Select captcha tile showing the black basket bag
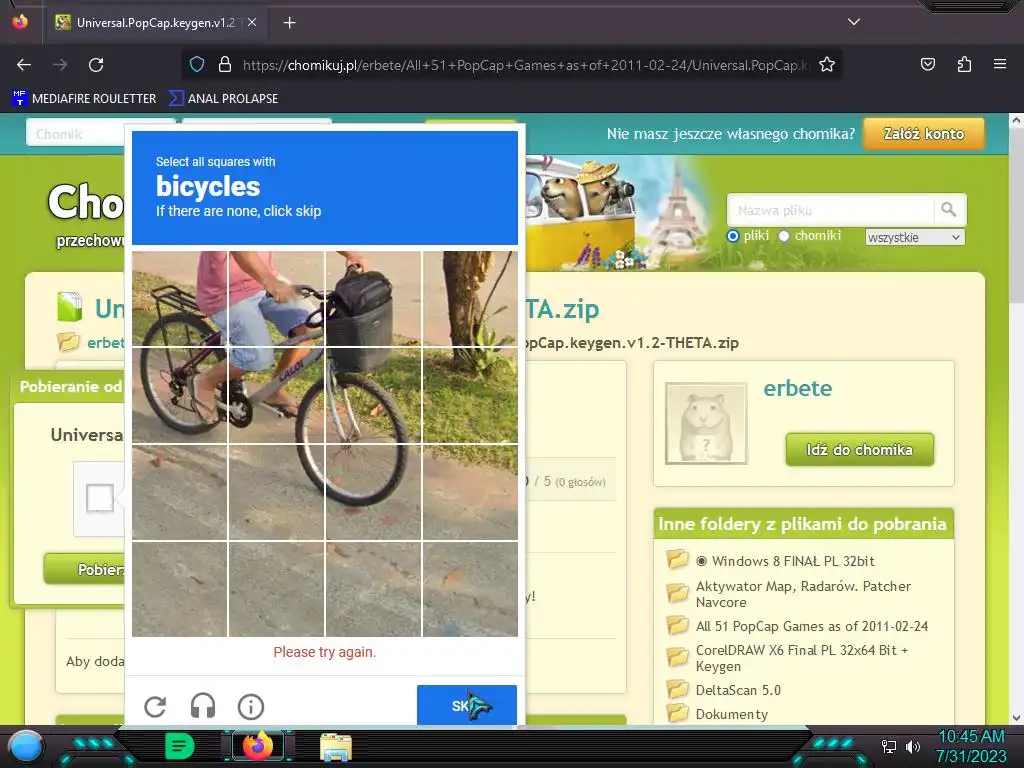Image resolution: width=1024 pixels, height=768 pixels. (x=373, y=298)
